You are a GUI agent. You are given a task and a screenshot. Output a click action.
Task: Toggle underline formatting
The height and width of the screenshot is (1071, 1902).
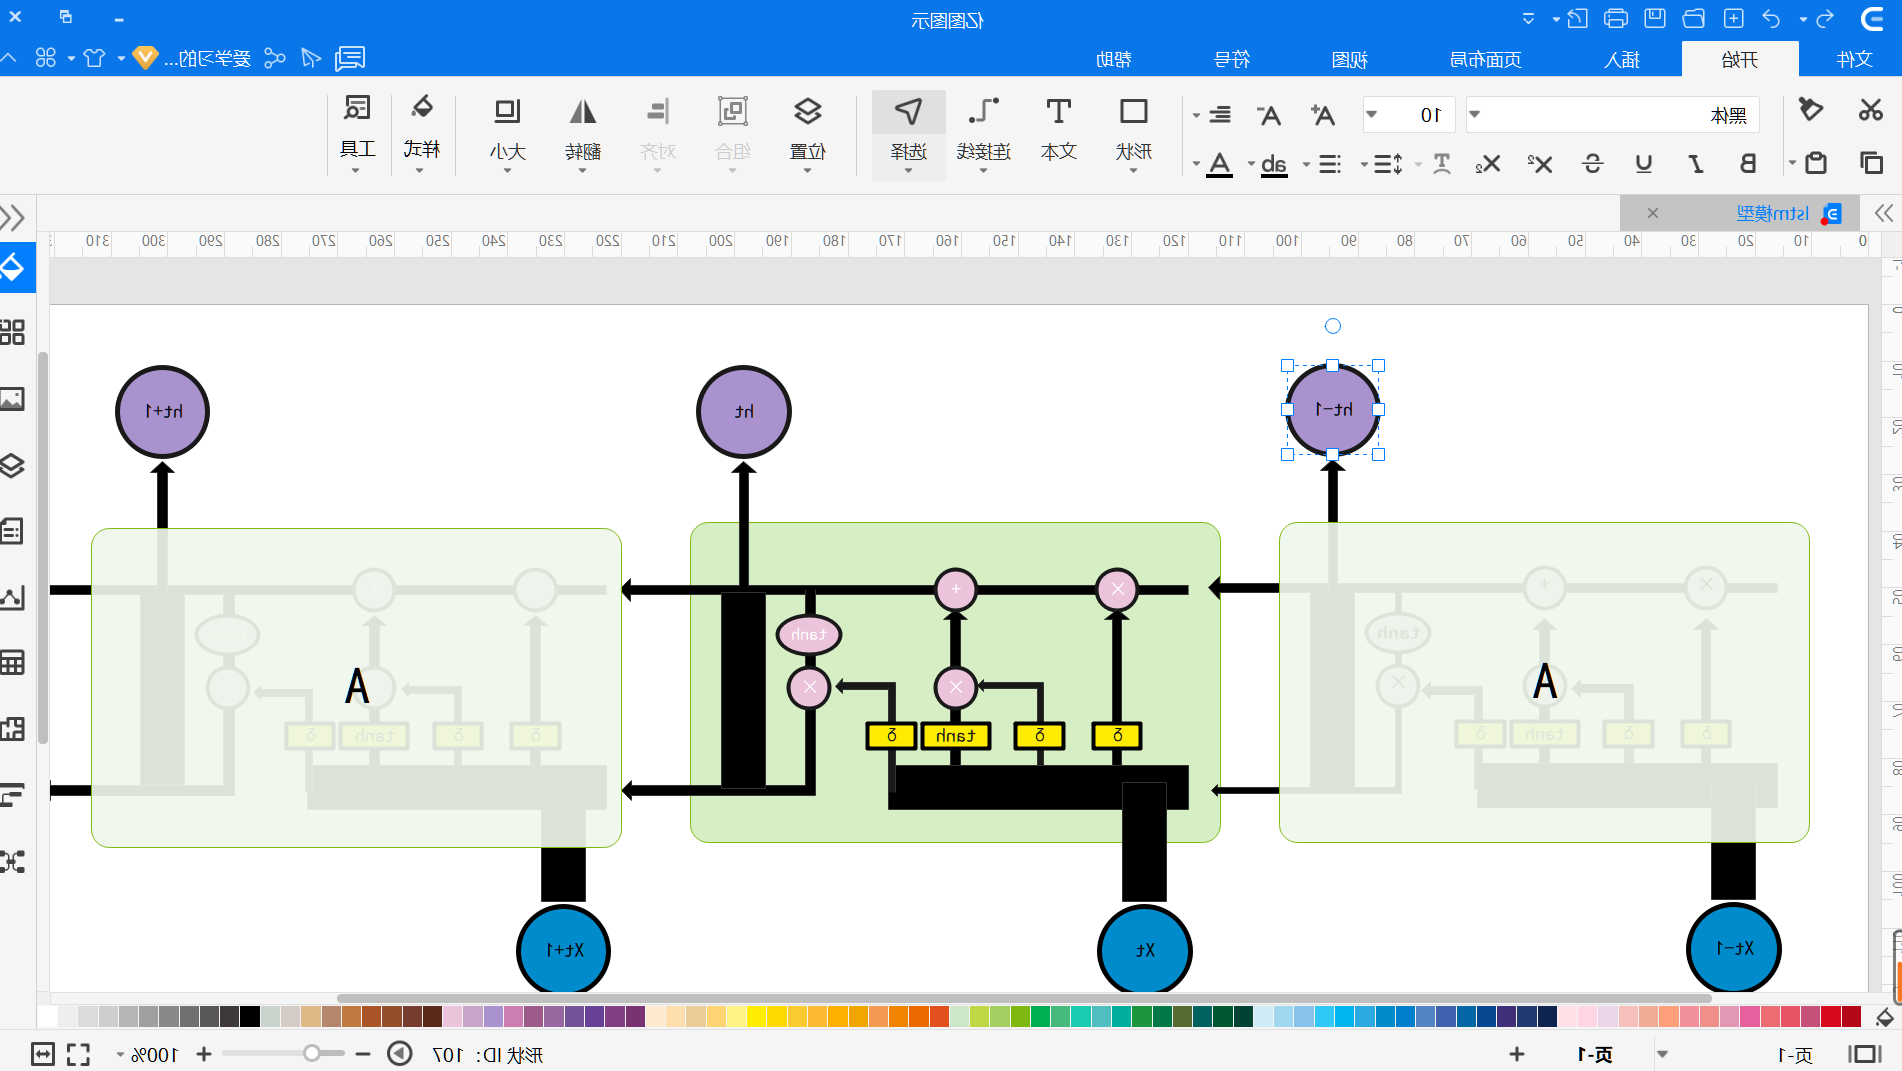coord(1643,163)
